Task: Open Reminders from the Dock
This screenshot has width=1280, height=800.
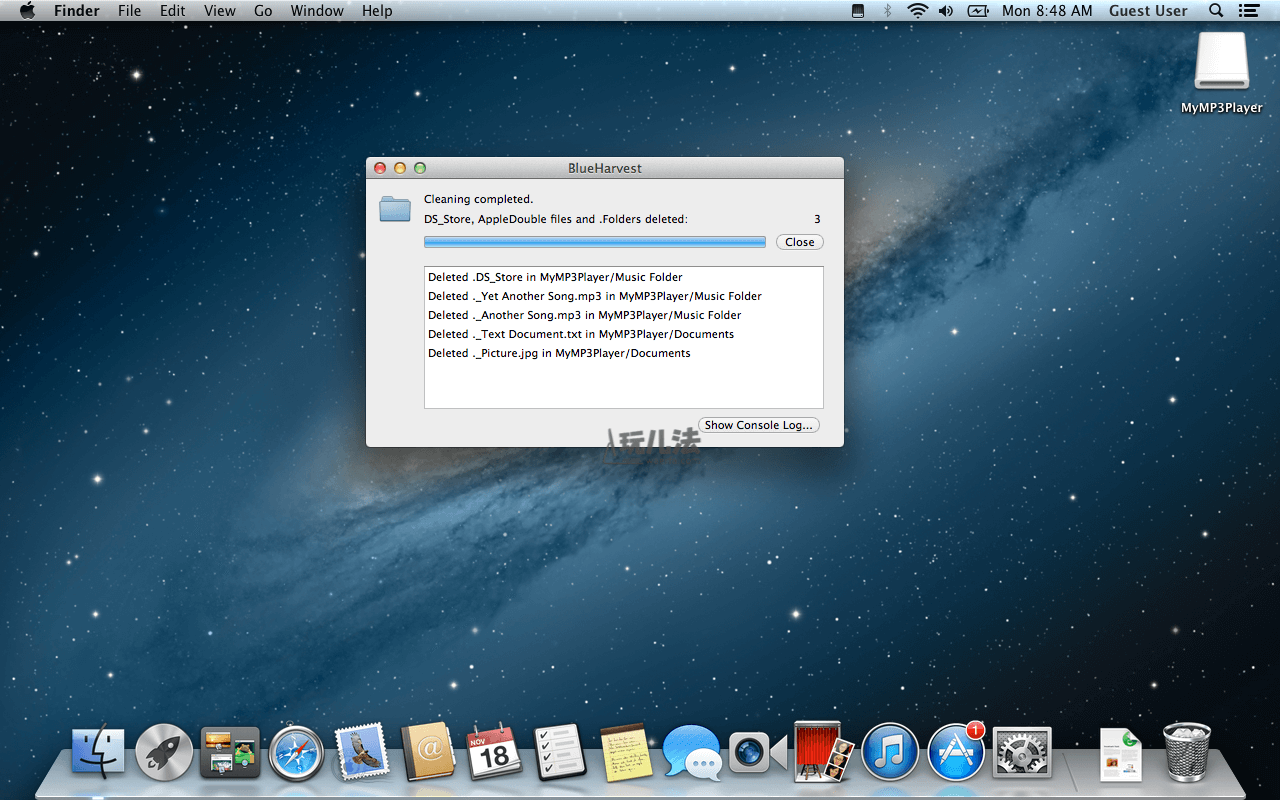Action: [560, 752]
